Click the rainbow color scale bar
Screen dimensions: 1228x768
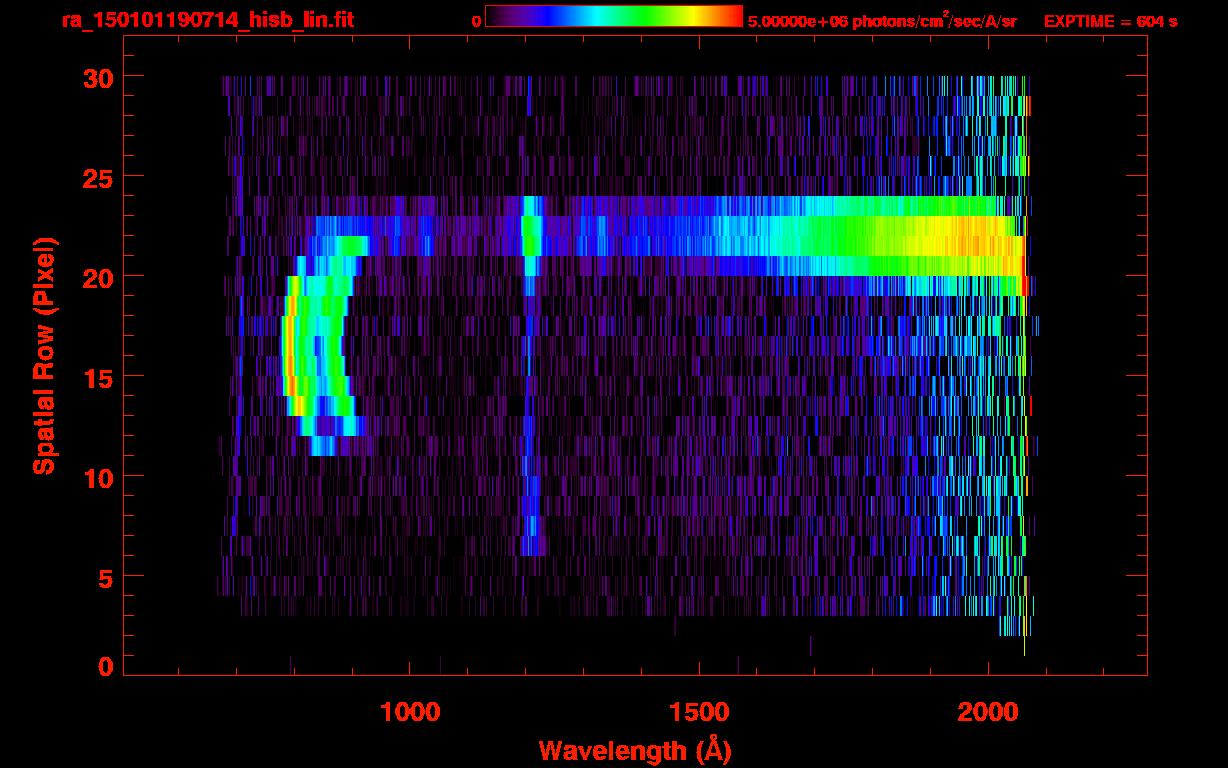pos(613,16)
